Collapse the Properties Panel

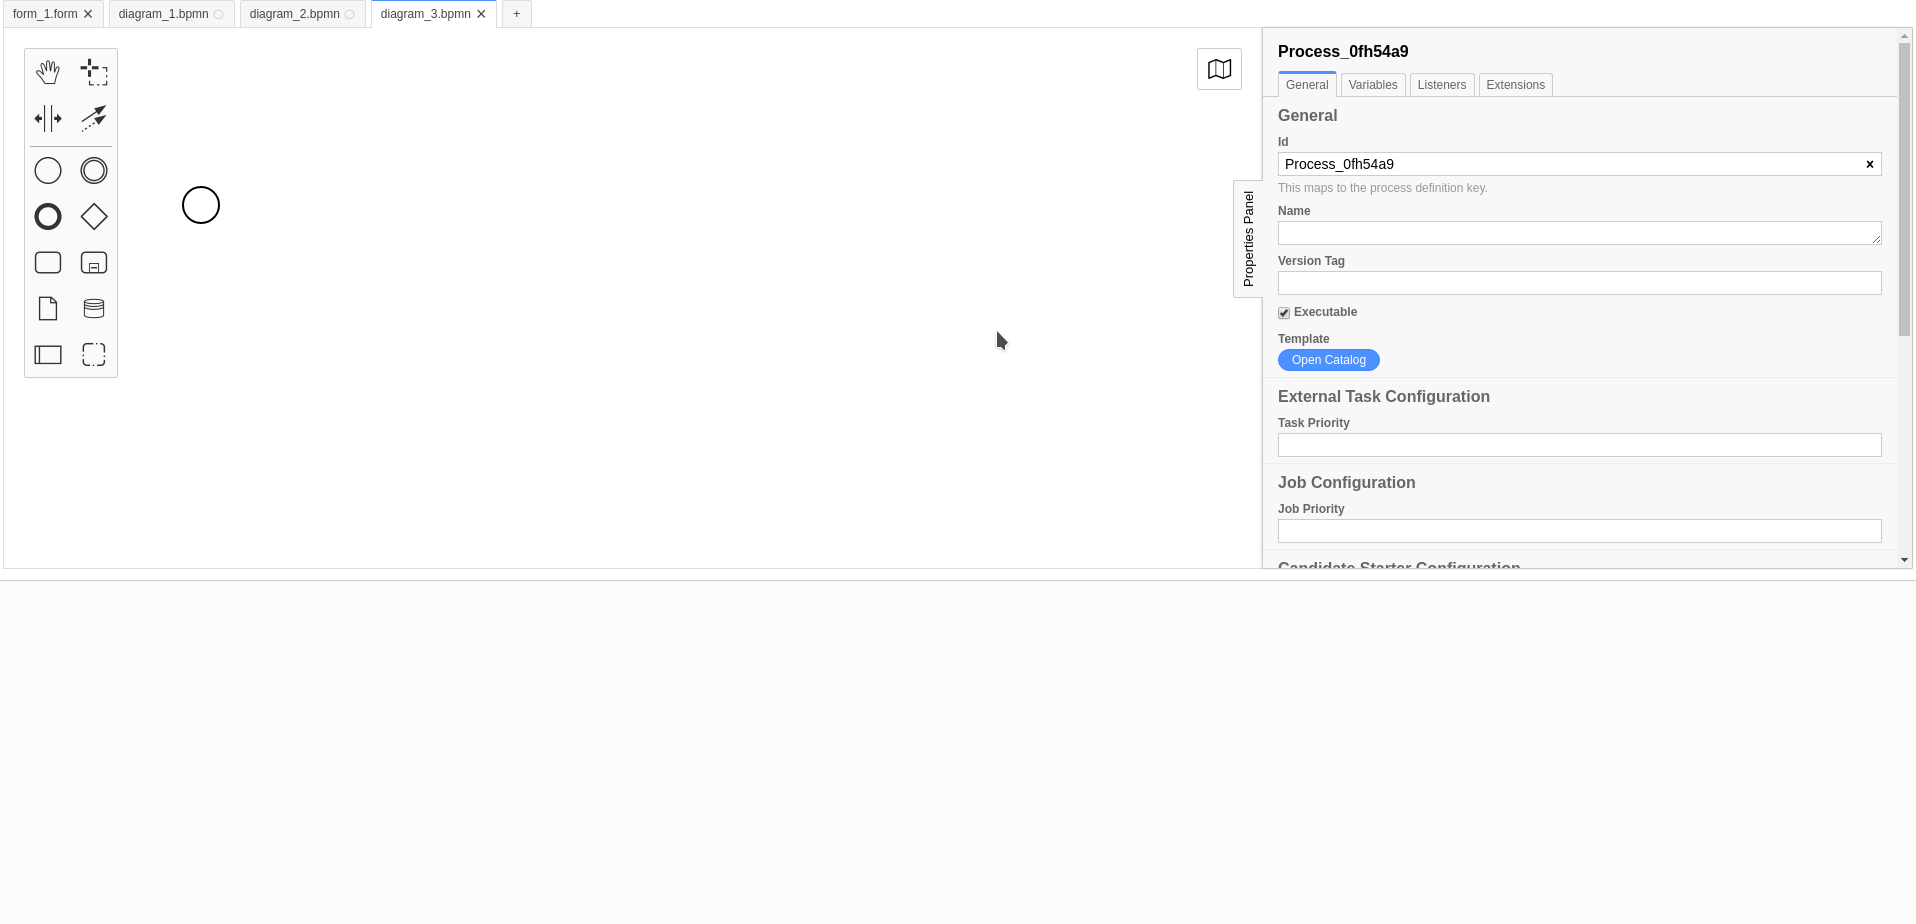click(1247, 239)
